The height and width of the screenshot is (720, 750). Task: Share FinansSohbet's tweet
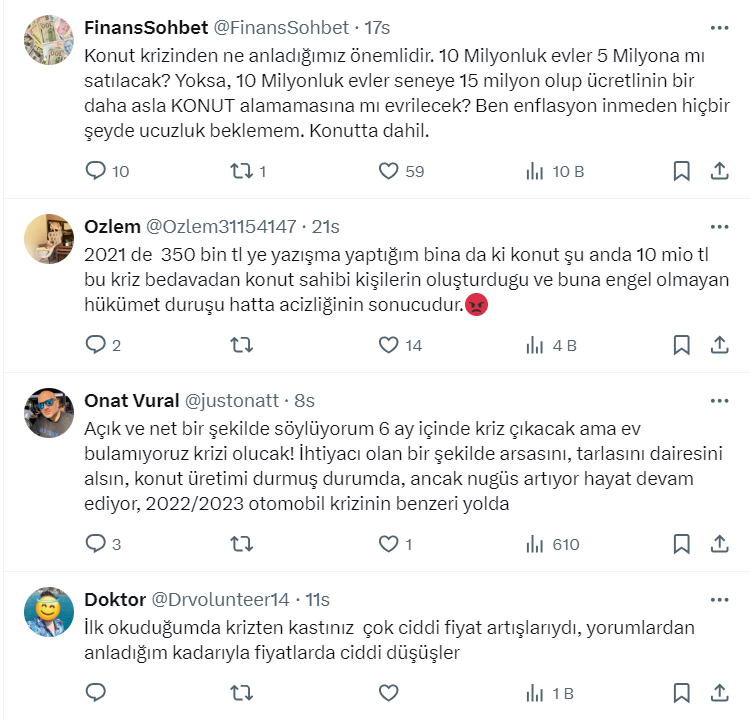tap(718, 171)
